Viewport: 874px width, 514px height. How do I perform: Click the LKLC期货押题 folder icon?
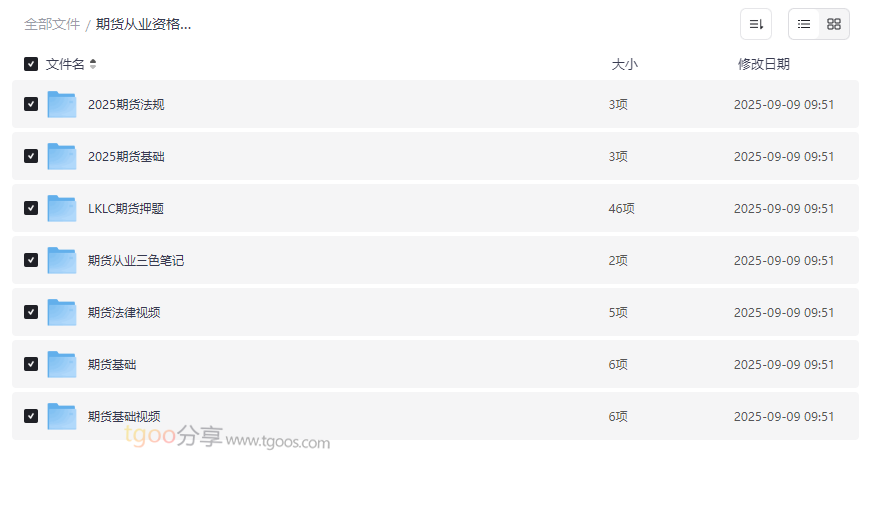click(62, 208)
